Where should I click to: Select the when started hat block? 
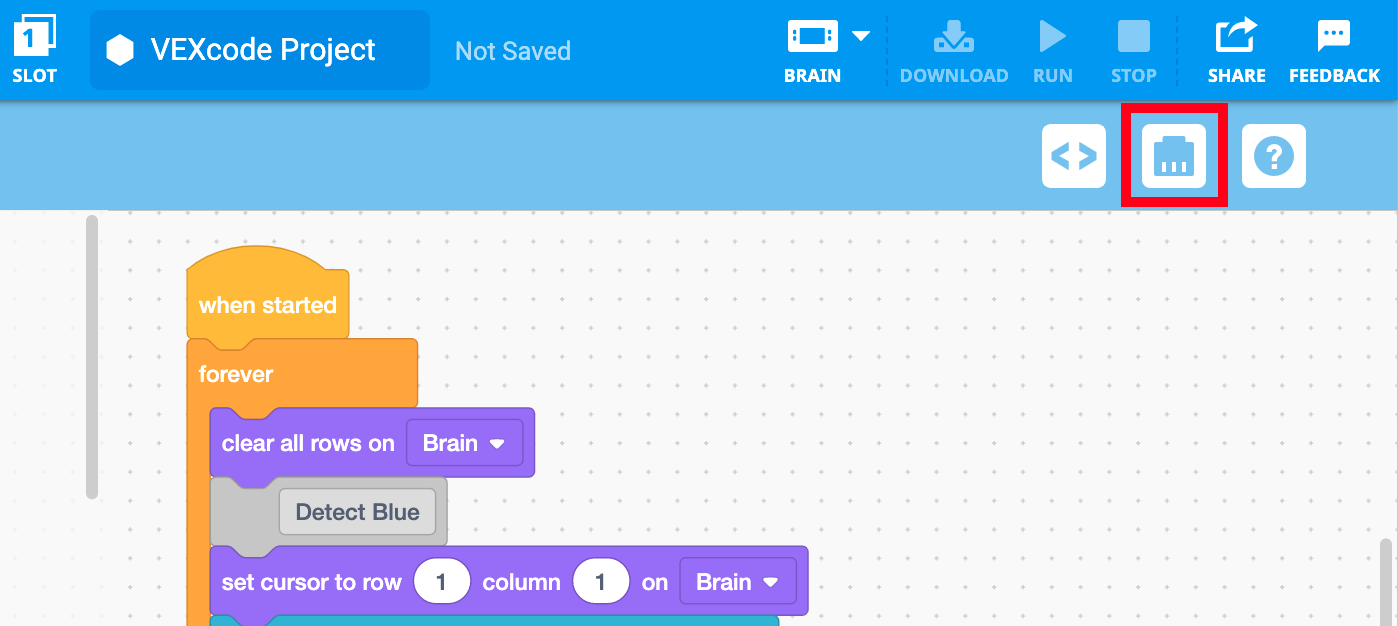click(x=267, y=304)
